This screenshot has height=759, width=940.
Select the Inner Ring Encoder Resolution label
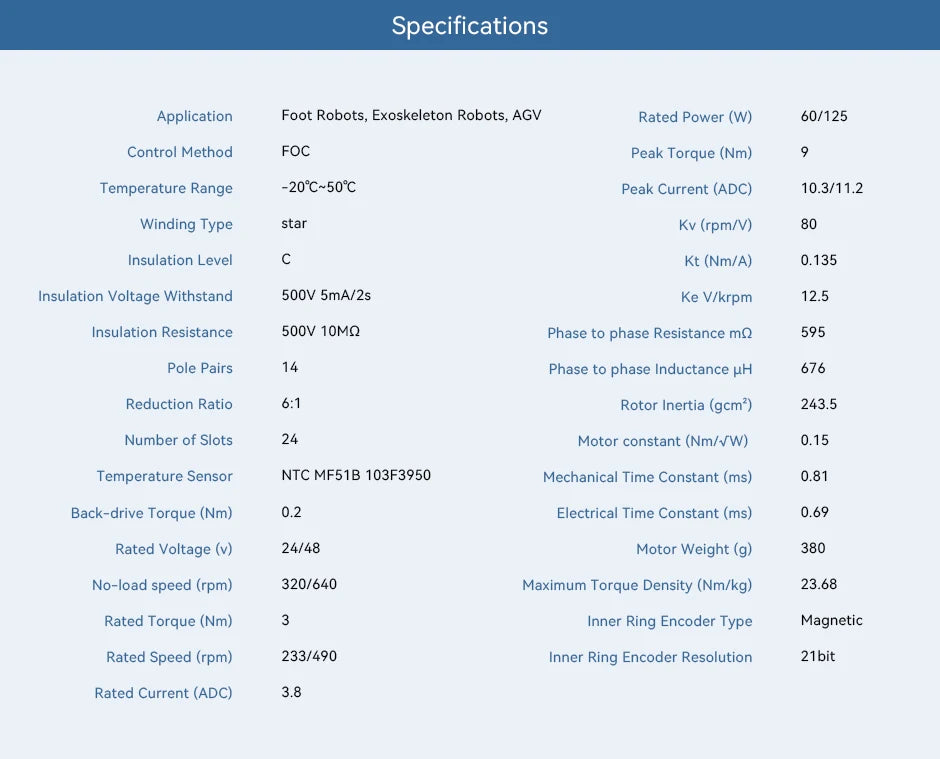tap(650, 657)
